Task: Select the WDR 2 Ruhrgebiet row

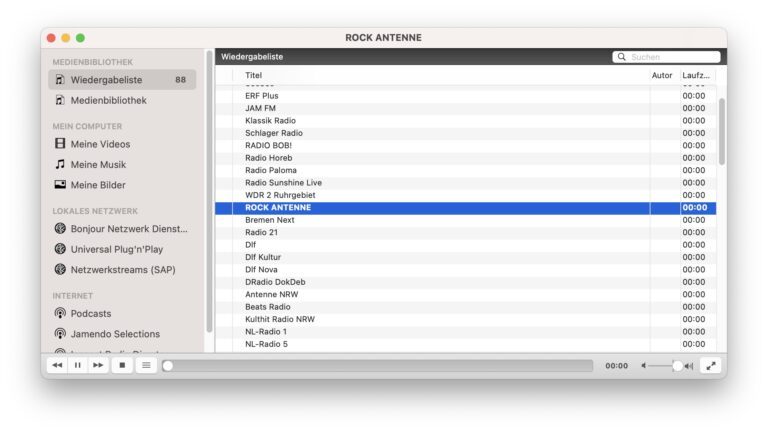Action: 465,195
